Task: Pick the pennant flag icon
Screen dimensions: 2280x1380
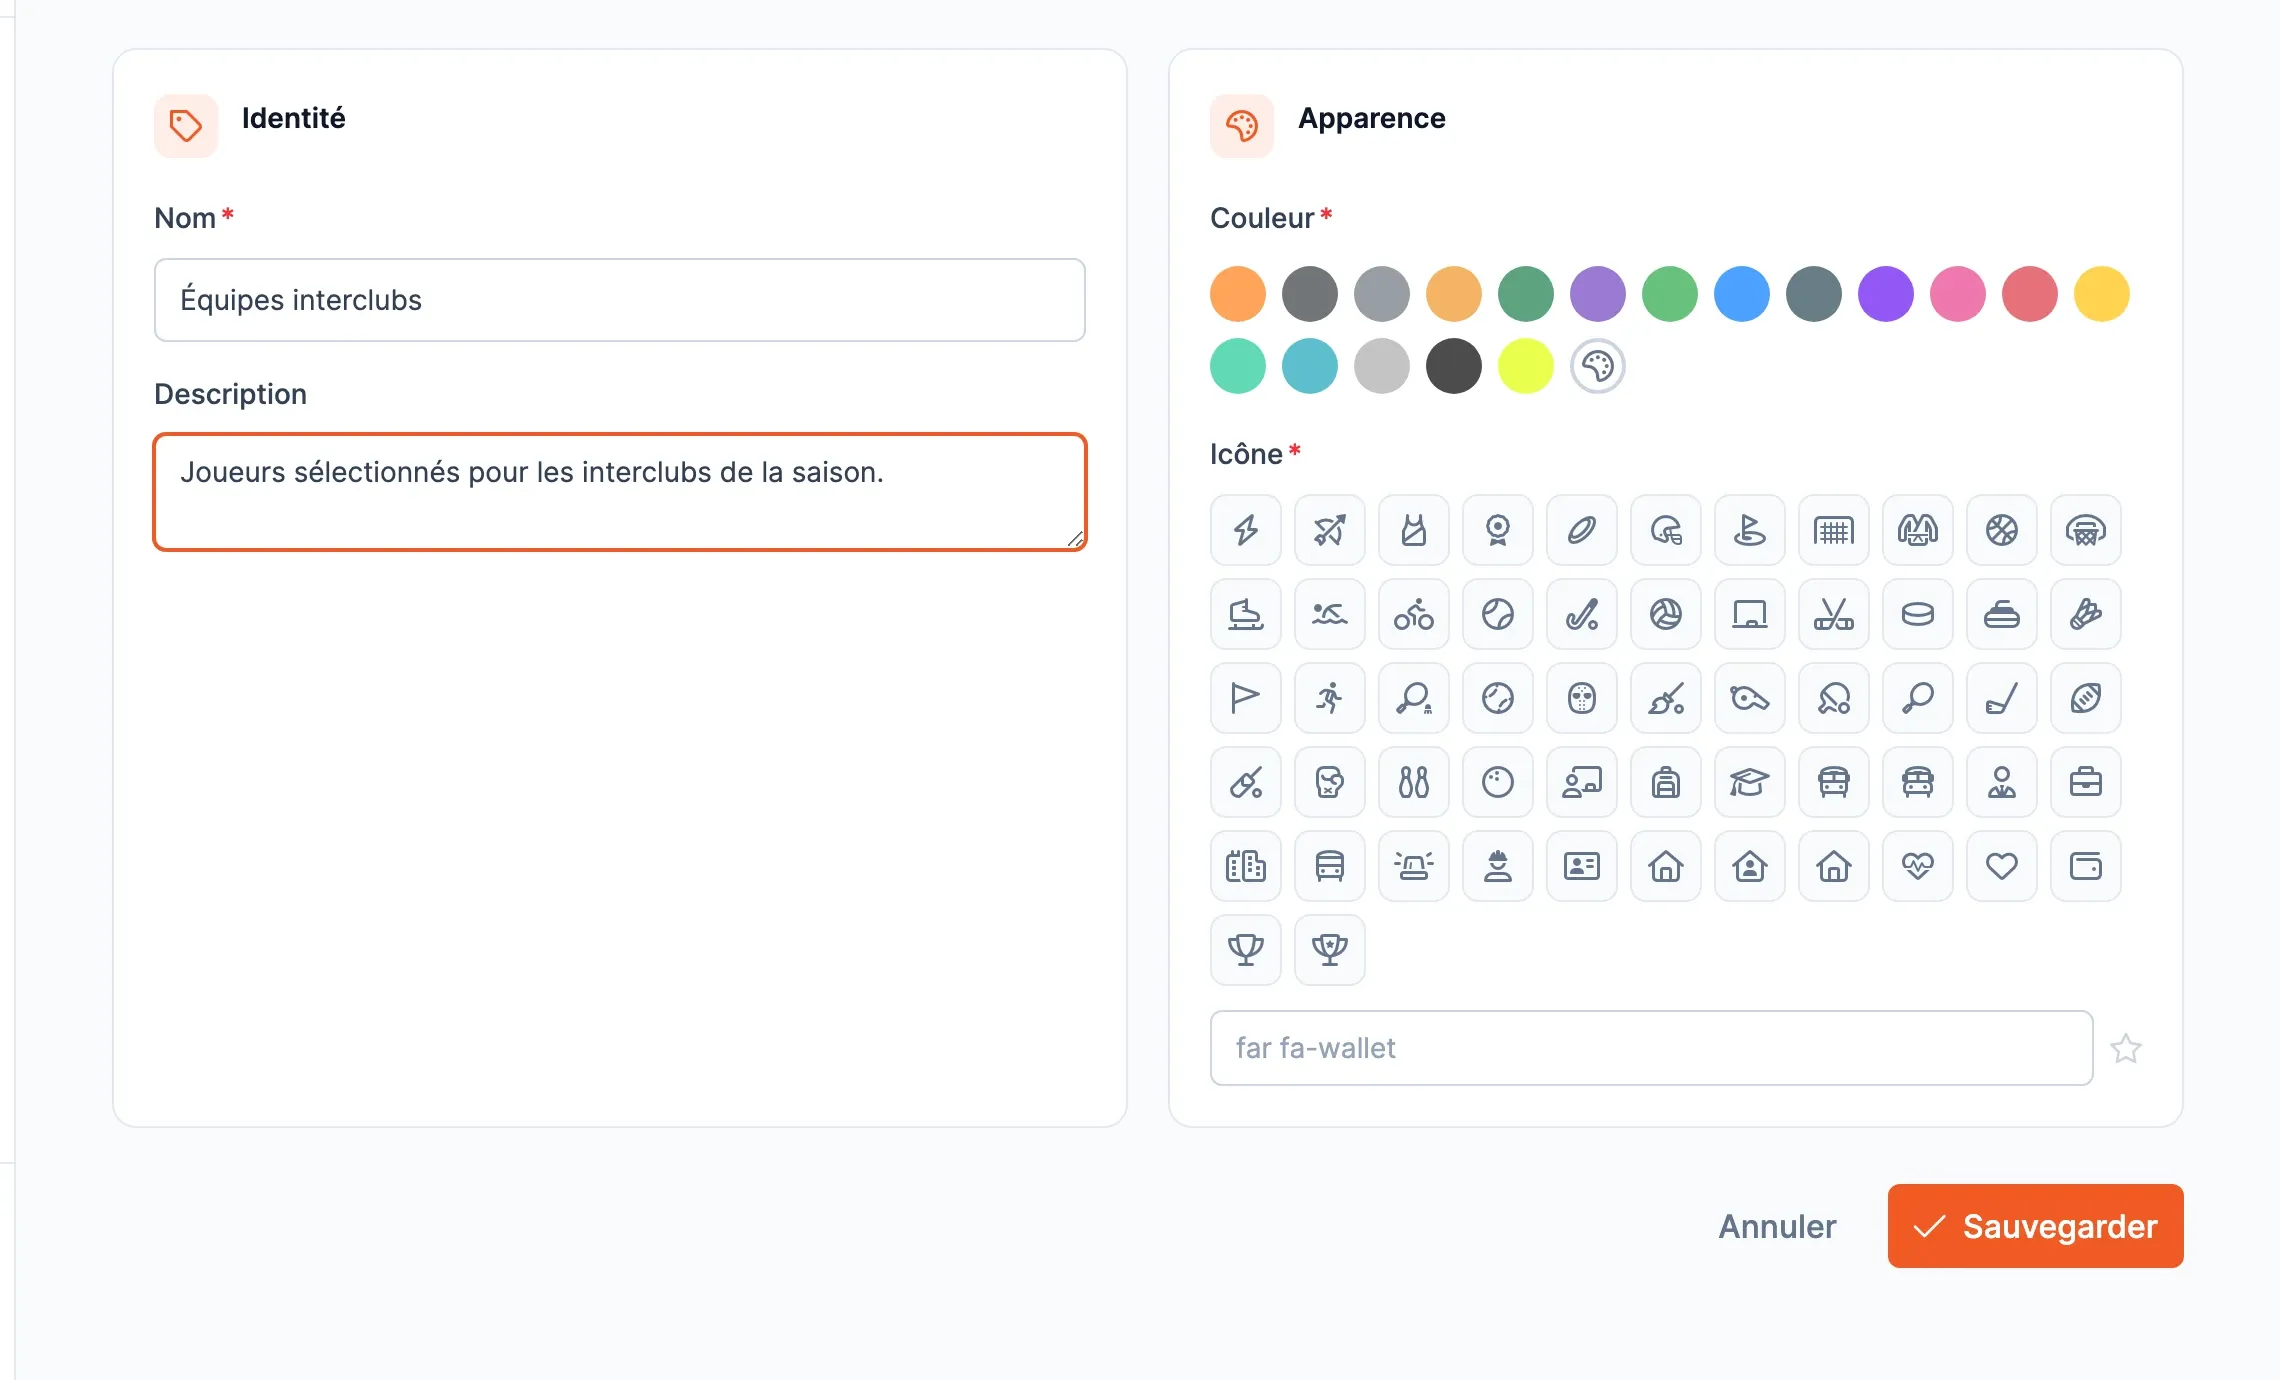Action: pos(1245,697)
